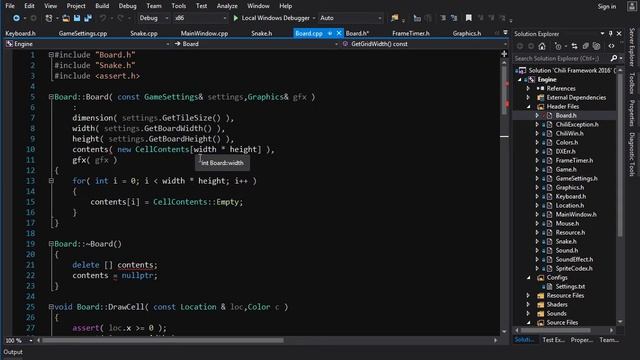This screenshot has width=640, height=360.
Task: Switch to the GameSettings.cpp tab
Action: click(x=83, y=33)
